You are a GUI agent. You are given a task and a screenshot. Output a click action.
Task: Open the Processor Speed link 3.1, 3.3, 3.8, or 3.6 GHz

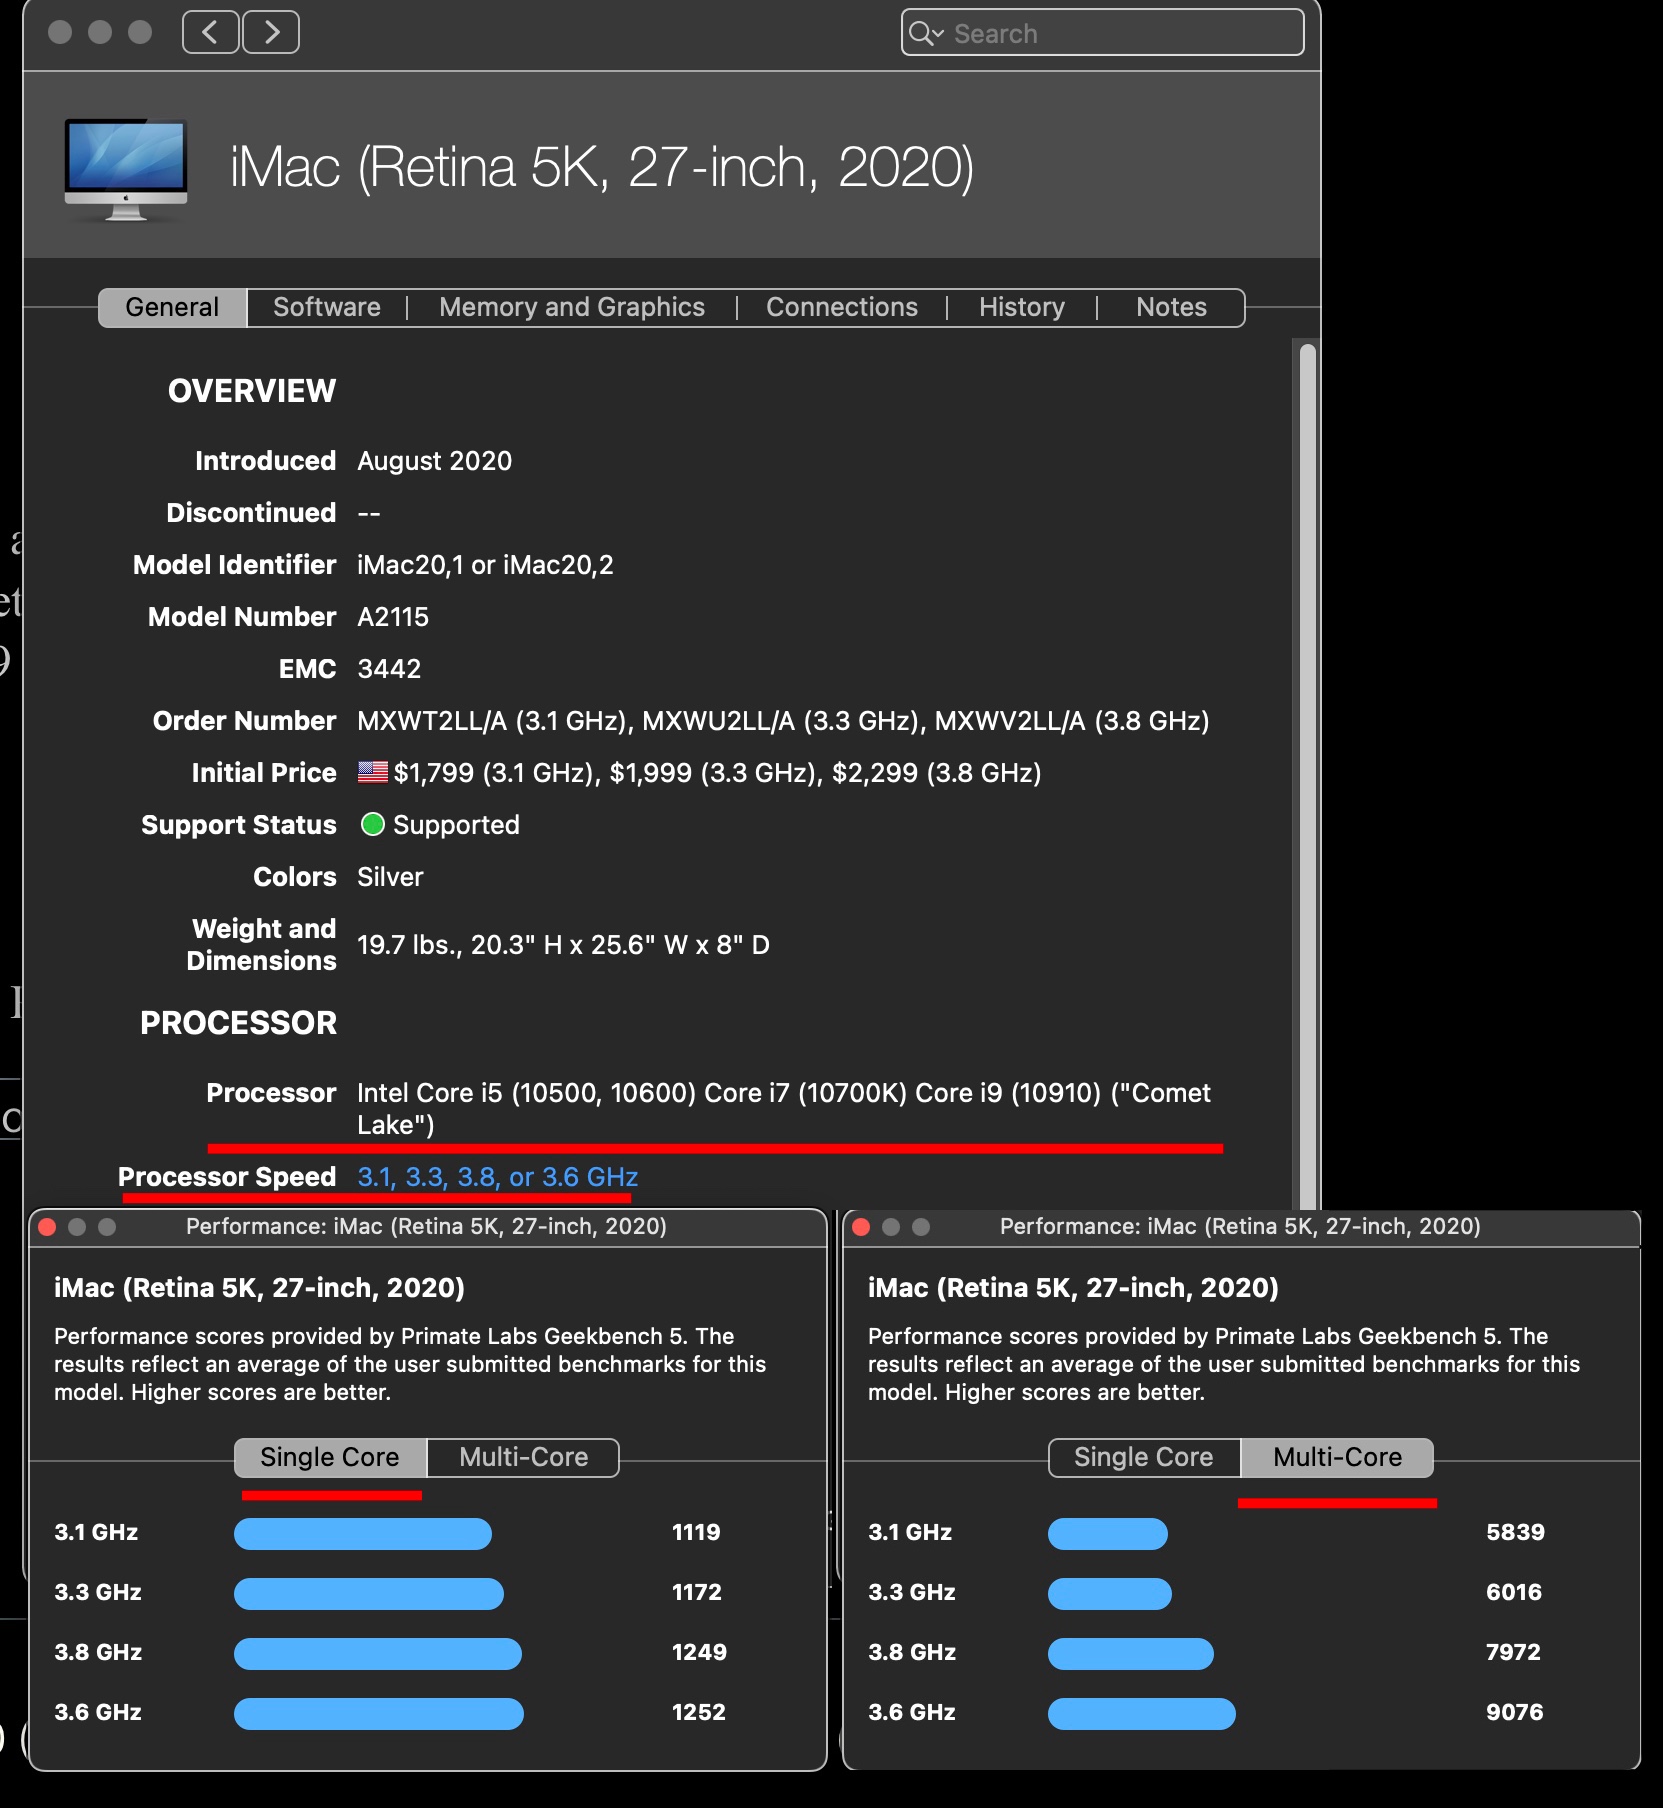[498, 1177]
